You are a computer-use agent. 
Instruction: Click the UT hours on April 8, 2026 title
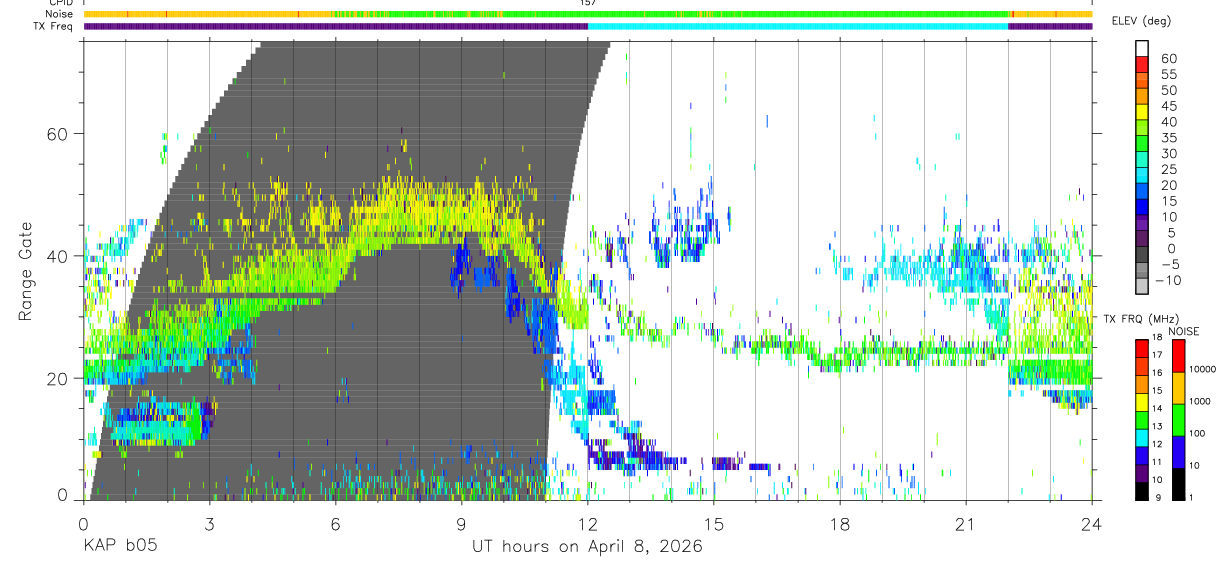coord(588,547)
